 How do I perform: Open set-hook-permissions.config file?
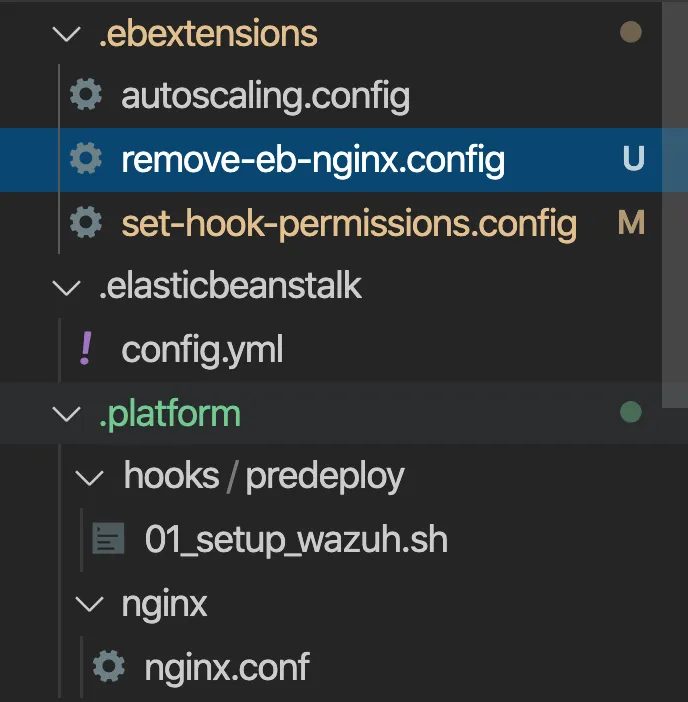click(x=349, y=222)
